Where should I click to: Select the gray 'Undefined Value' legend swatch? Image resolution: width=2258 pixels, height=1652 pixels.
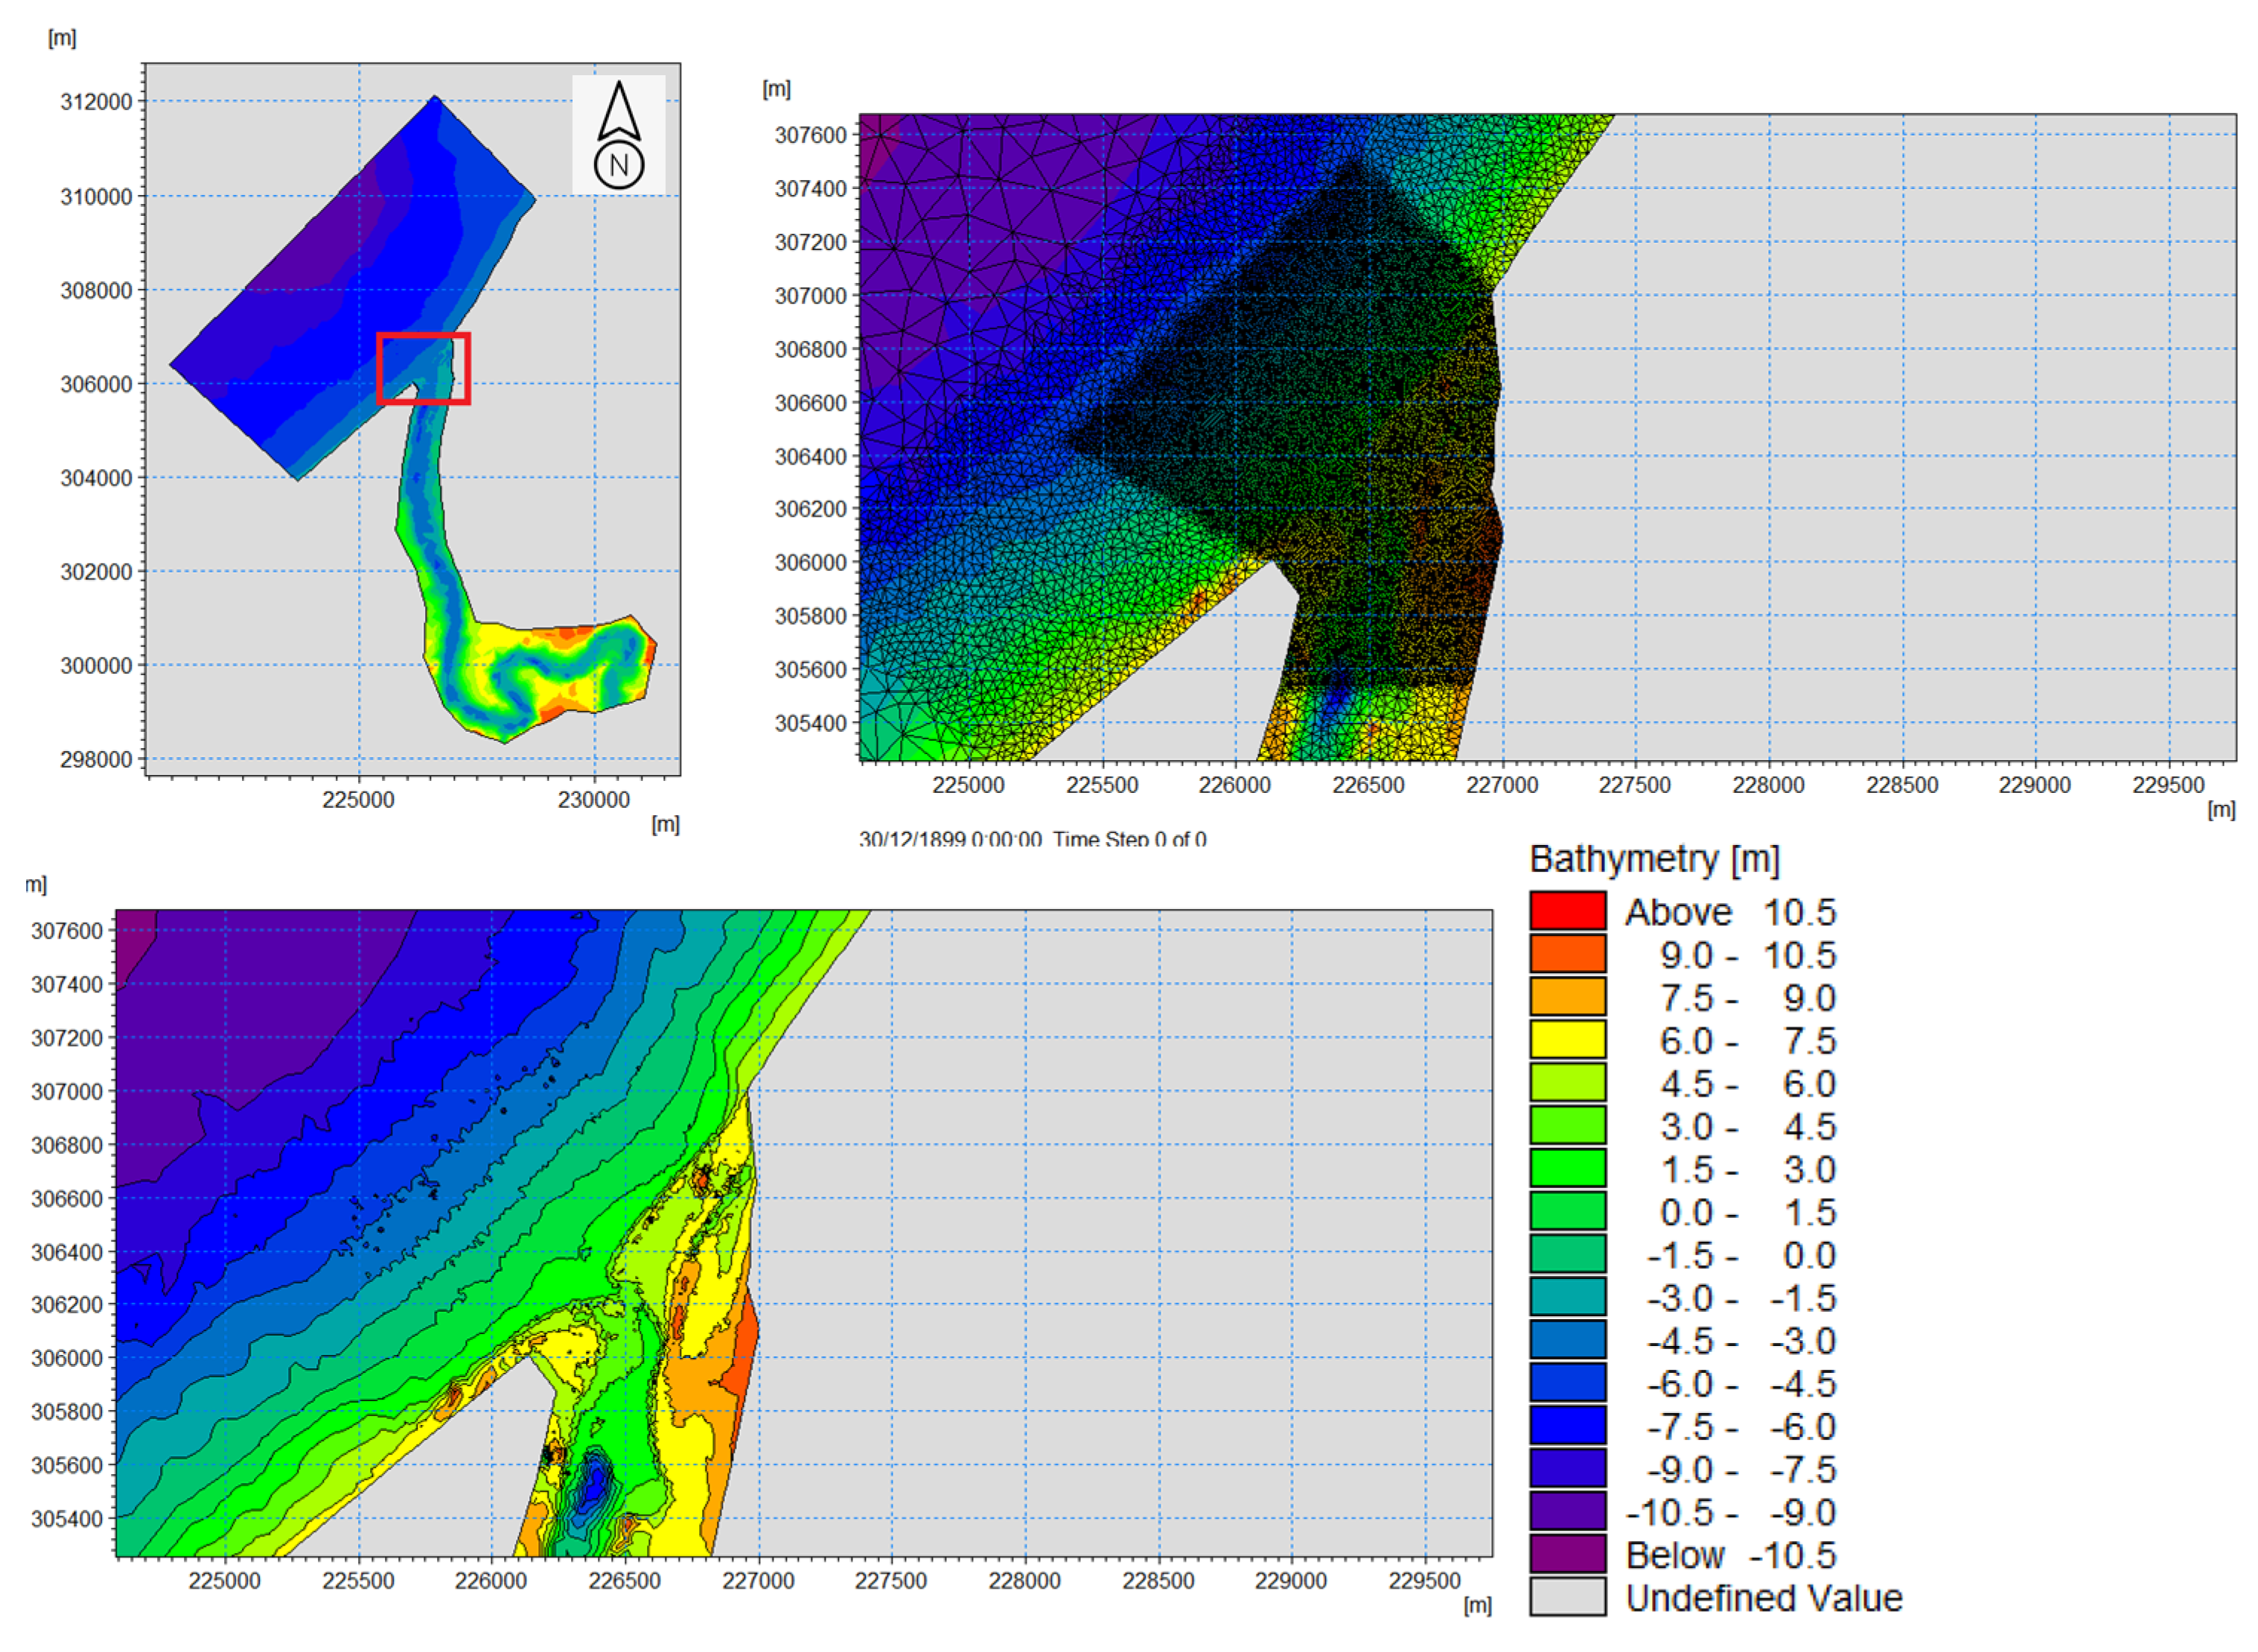point(1568,1598)
